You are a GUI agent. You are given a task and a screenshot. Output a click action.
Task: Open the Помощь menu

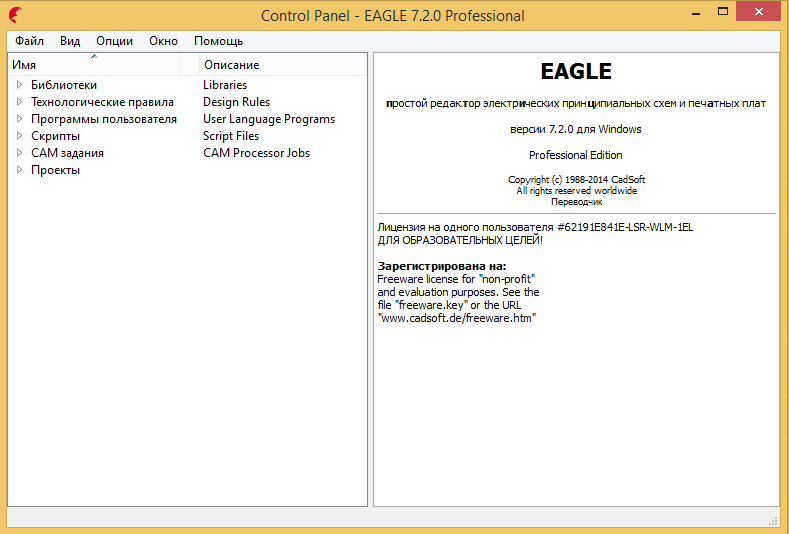point(218,41)
